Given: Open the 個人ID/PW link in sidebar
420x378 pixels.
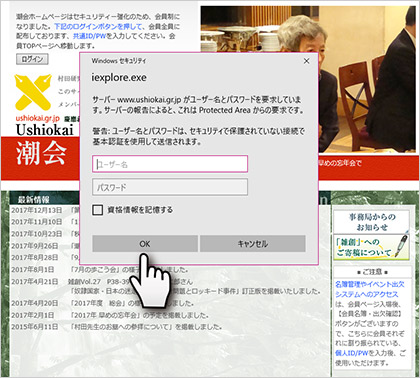Looking at the screenshot, I should point(352,353).
